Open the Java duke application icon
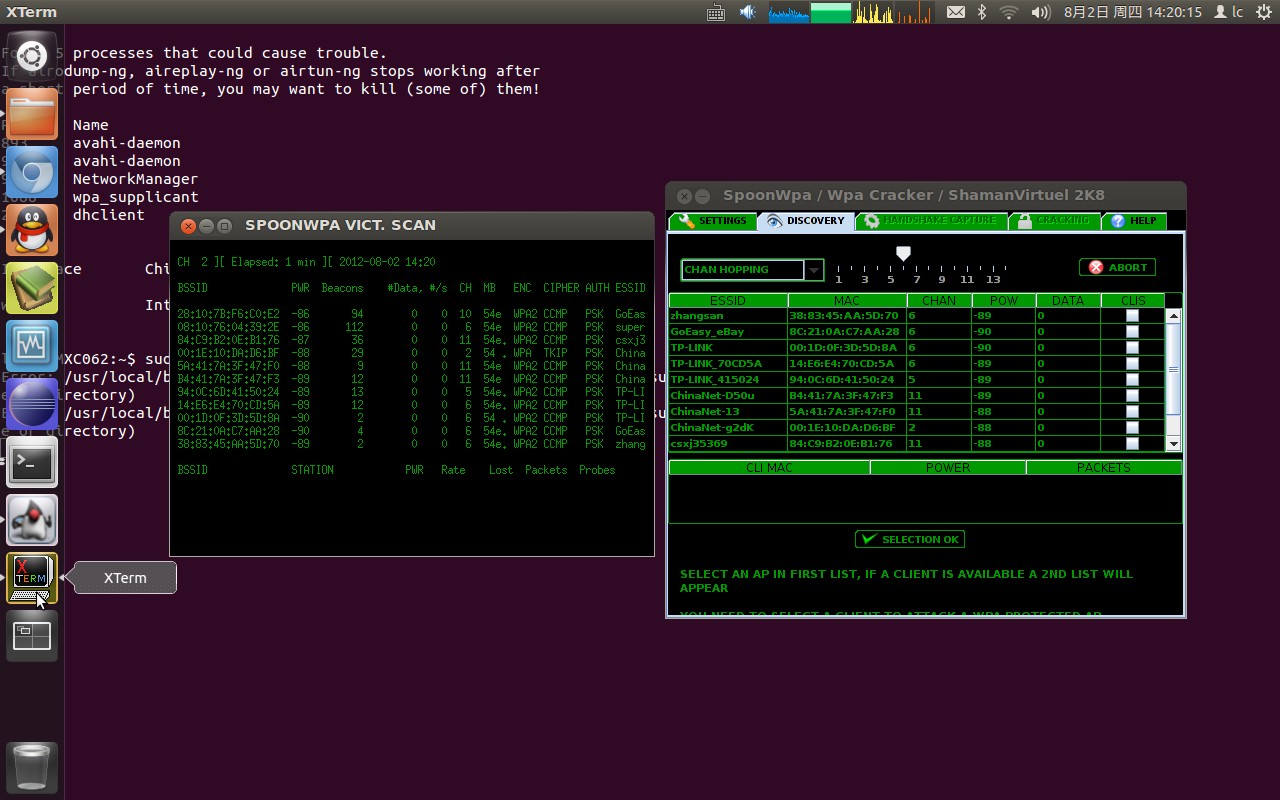This screenshot has height=800, width=1280. pos(32,520)
